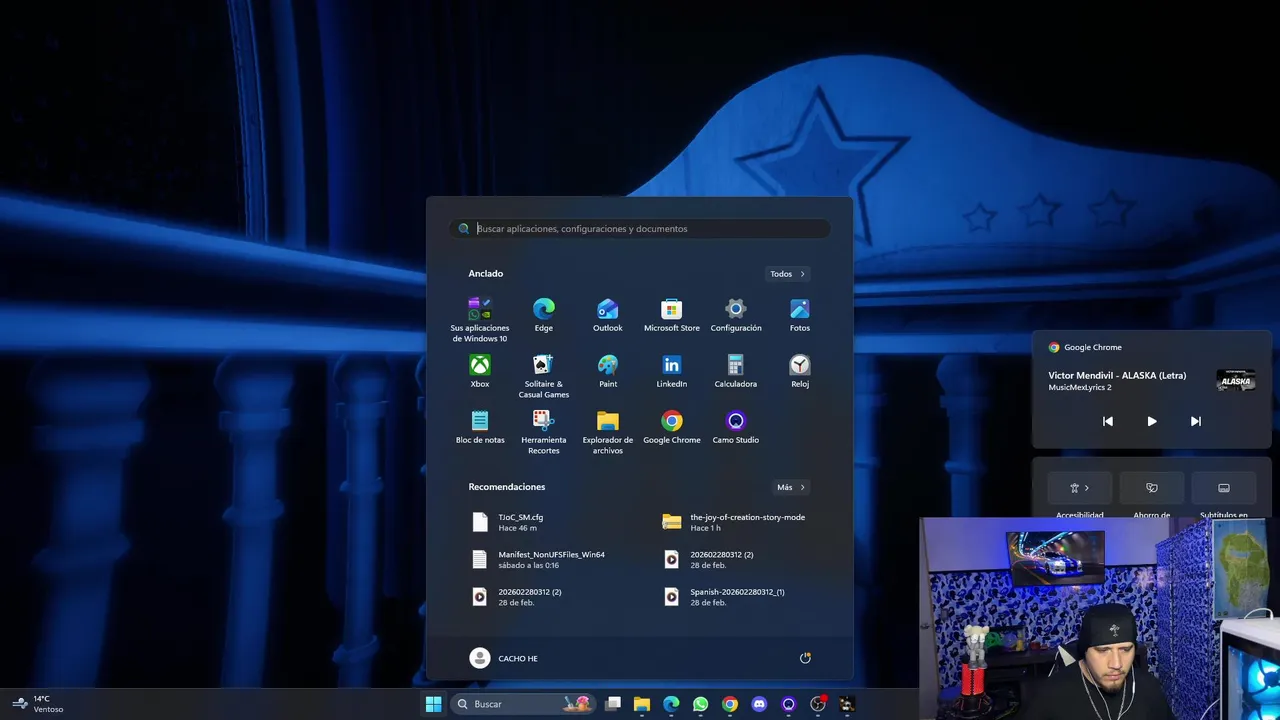Open the Calculadora app
Image resolution: width=1280 pixels, height=720 pixels.
pyautogui.click(x=736, y=371)
